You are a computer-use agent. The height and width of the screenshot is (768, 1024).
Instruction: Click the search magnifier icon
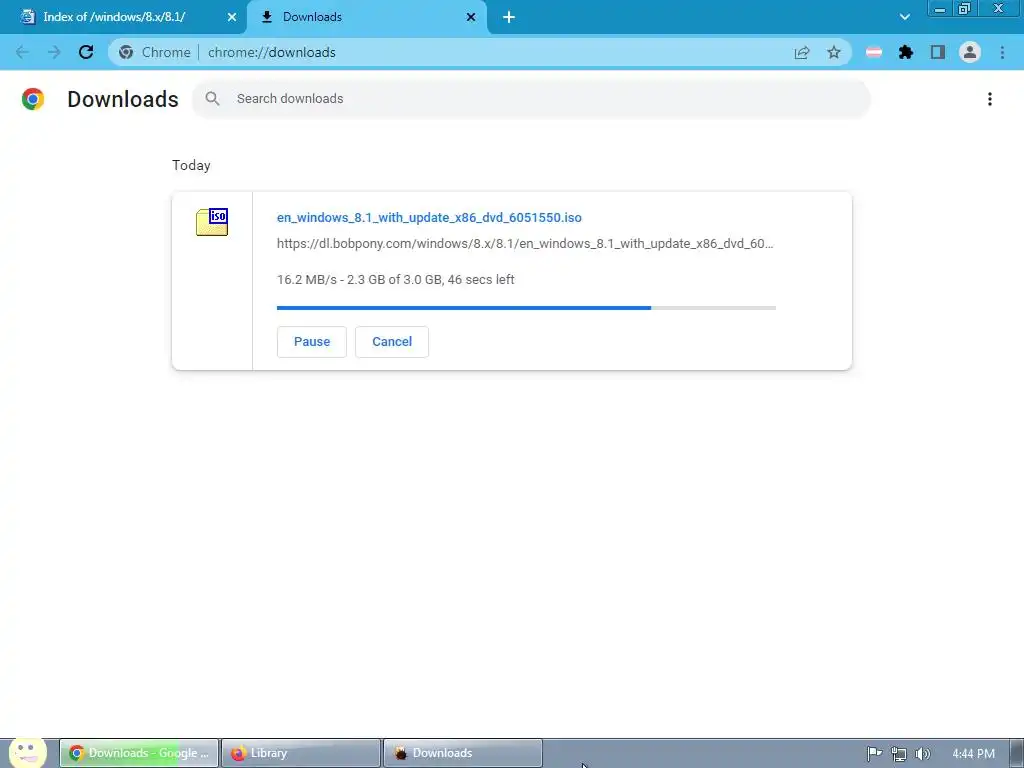point(212,99)
